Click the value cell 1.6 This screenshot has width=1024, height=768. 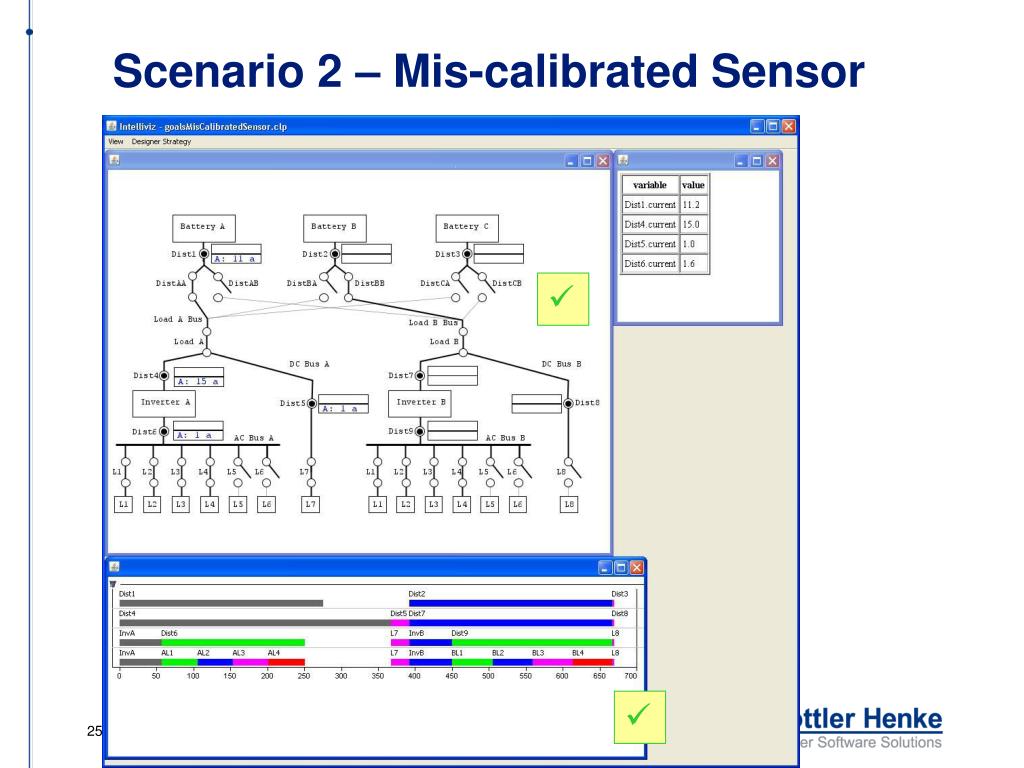pyautogui.click(x=694, y=264)
